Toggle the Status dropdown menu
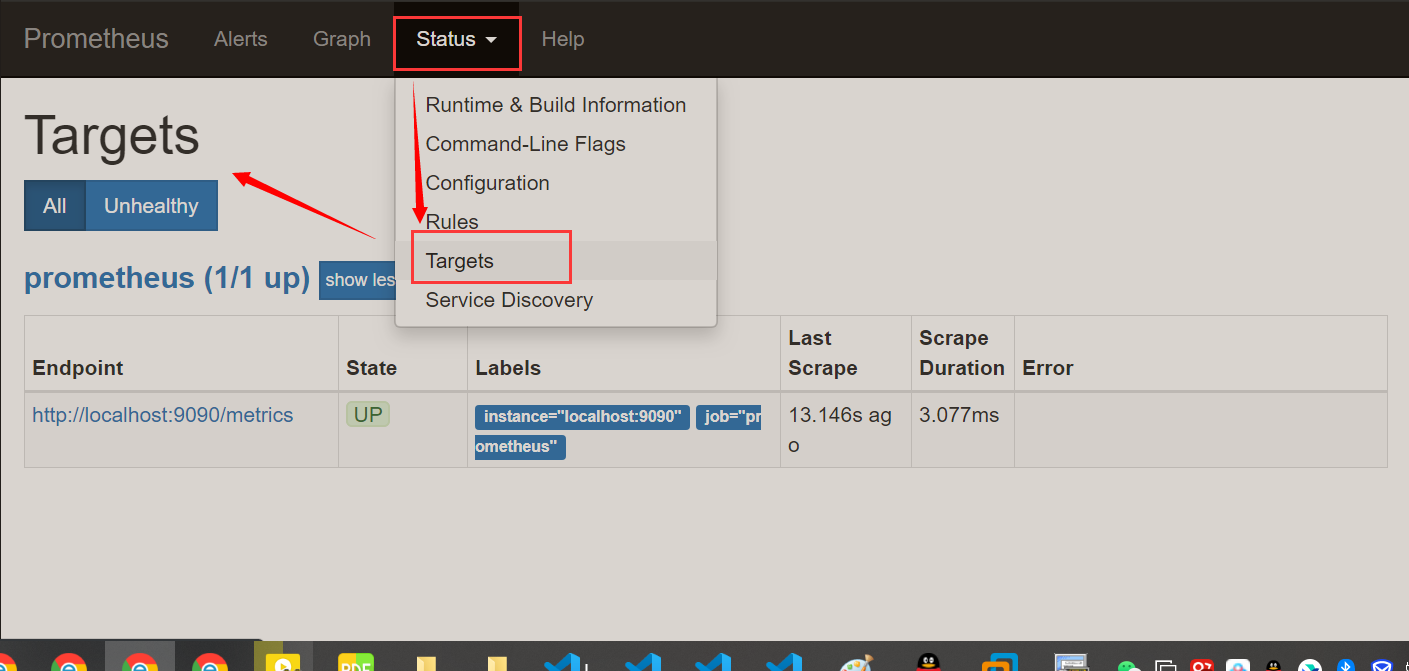This screenshot has height=671, width=1409. coord(457,39)
